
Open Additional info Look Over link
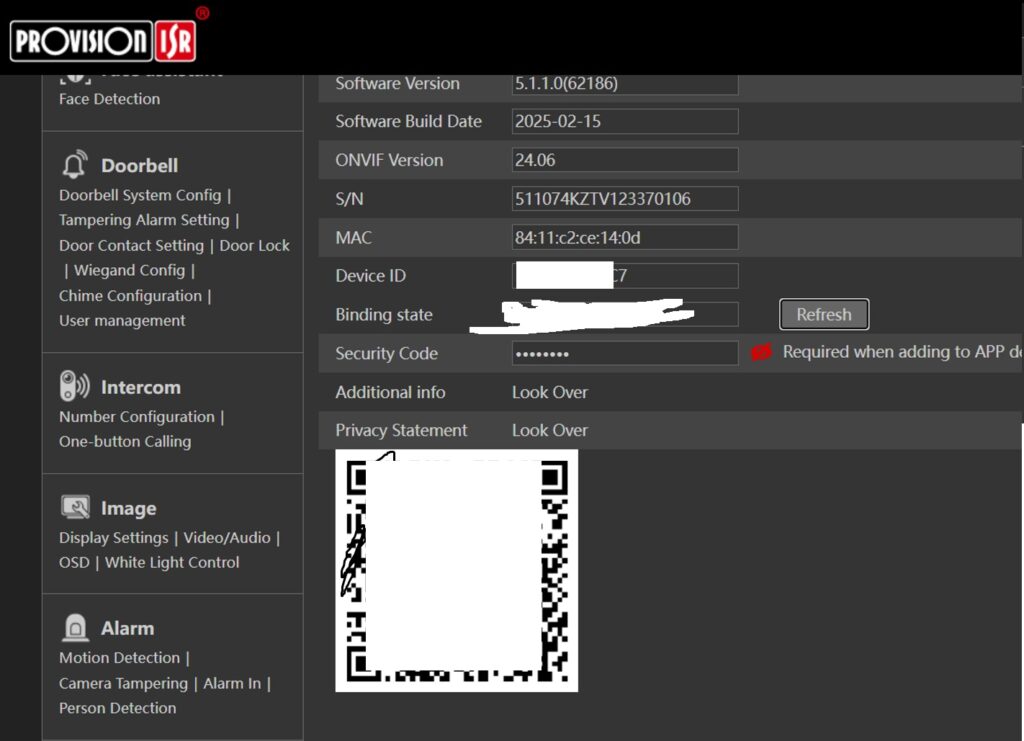point(549,392)
